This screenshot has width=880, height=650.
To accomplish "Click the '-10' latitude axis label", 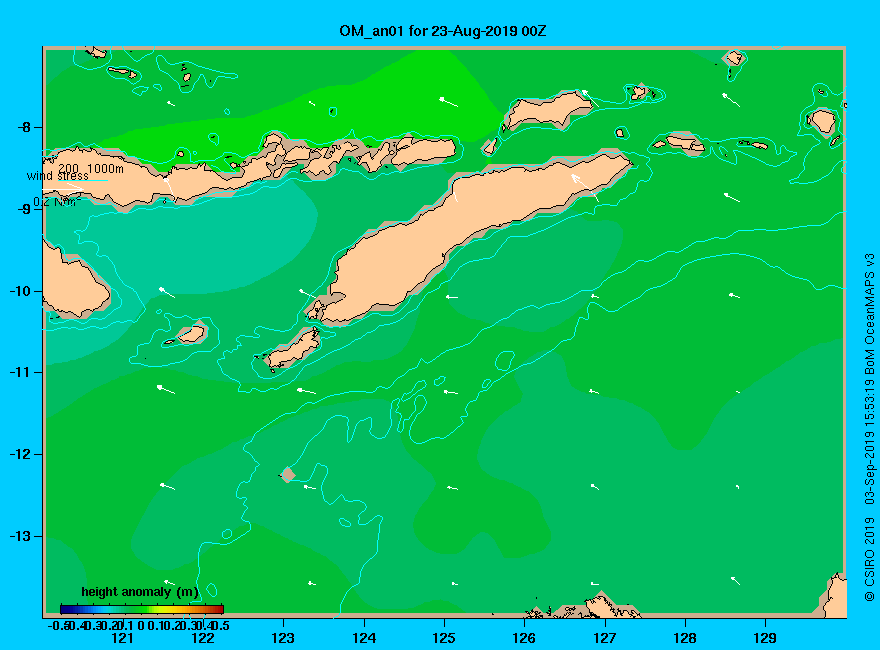I will 21,291.
